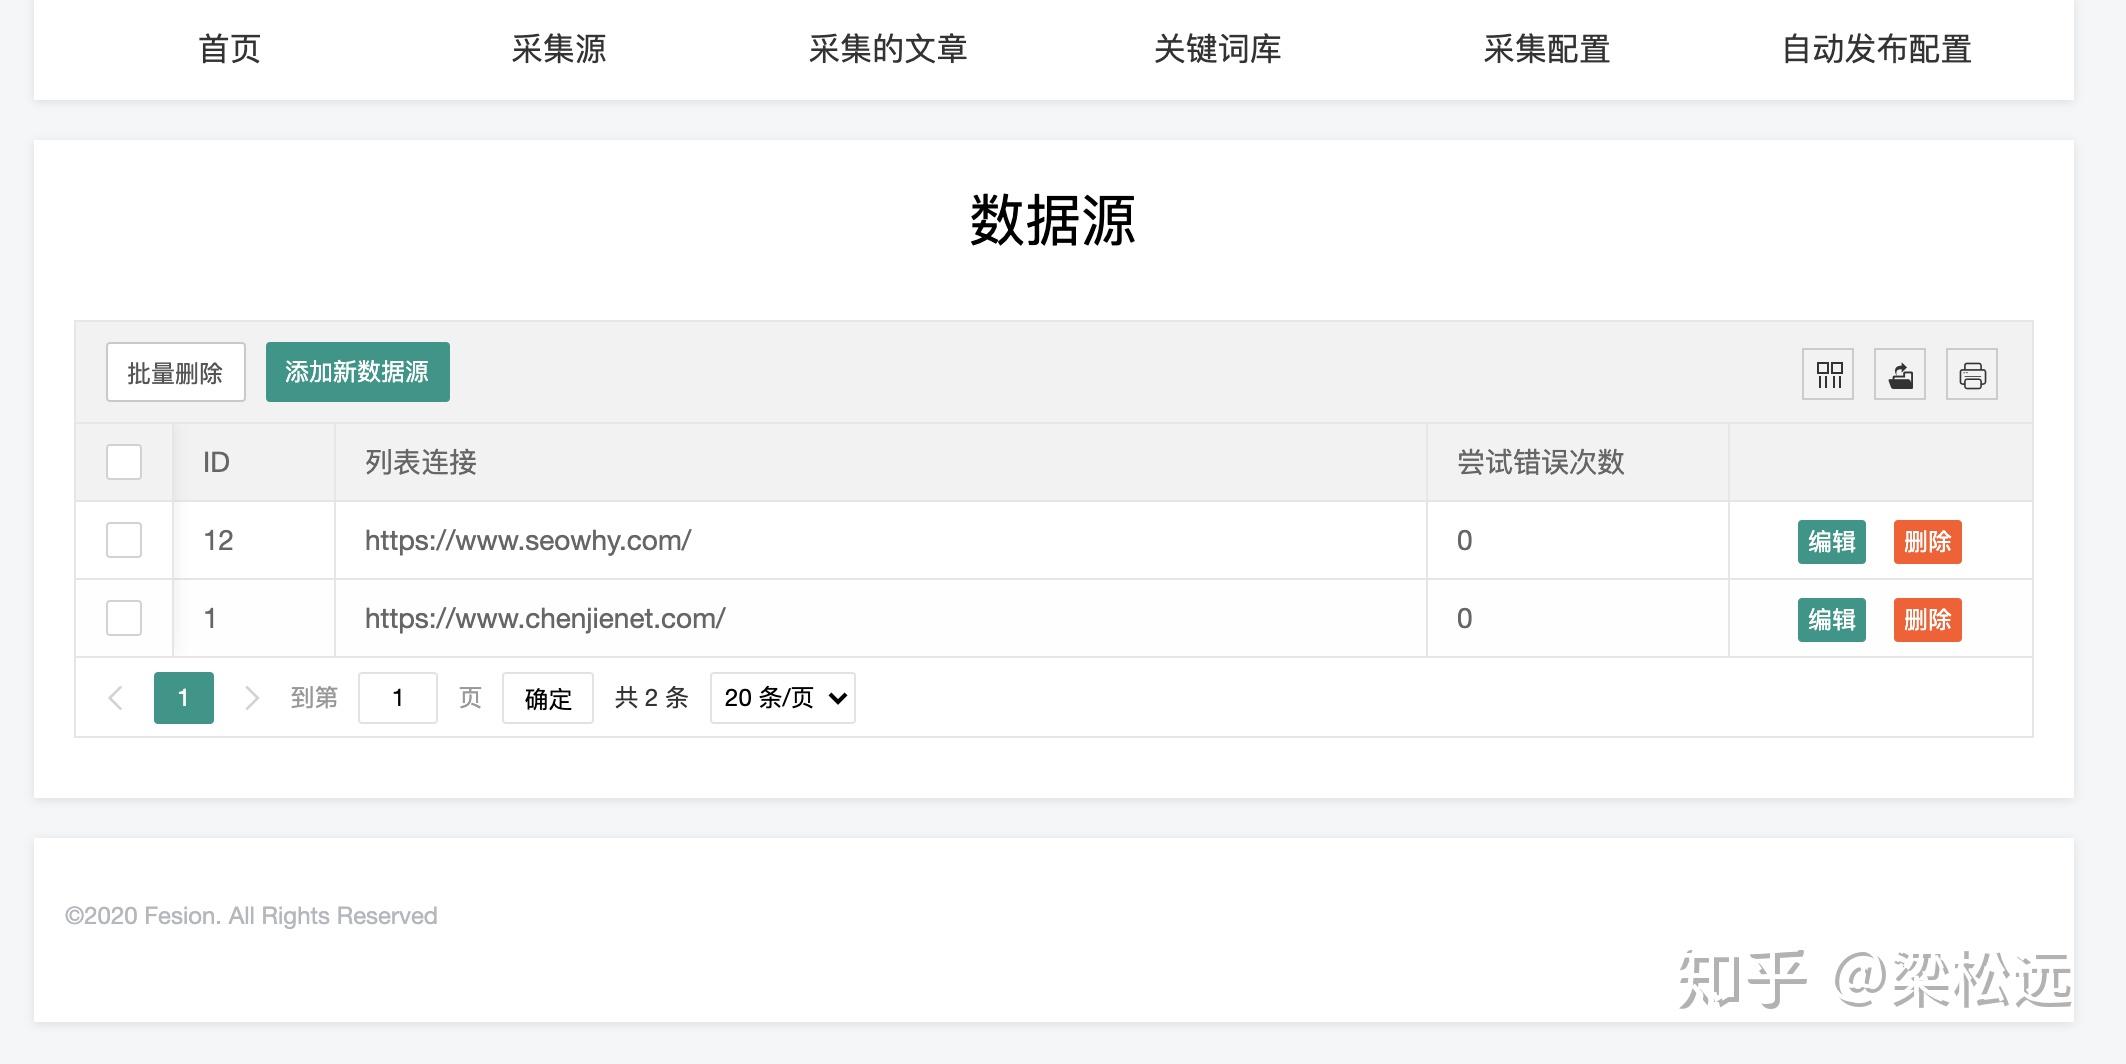This screenshot has height=1064, width=2126.
Task: Switch to the 采集源 tab
Action: [x=559, y=49]
